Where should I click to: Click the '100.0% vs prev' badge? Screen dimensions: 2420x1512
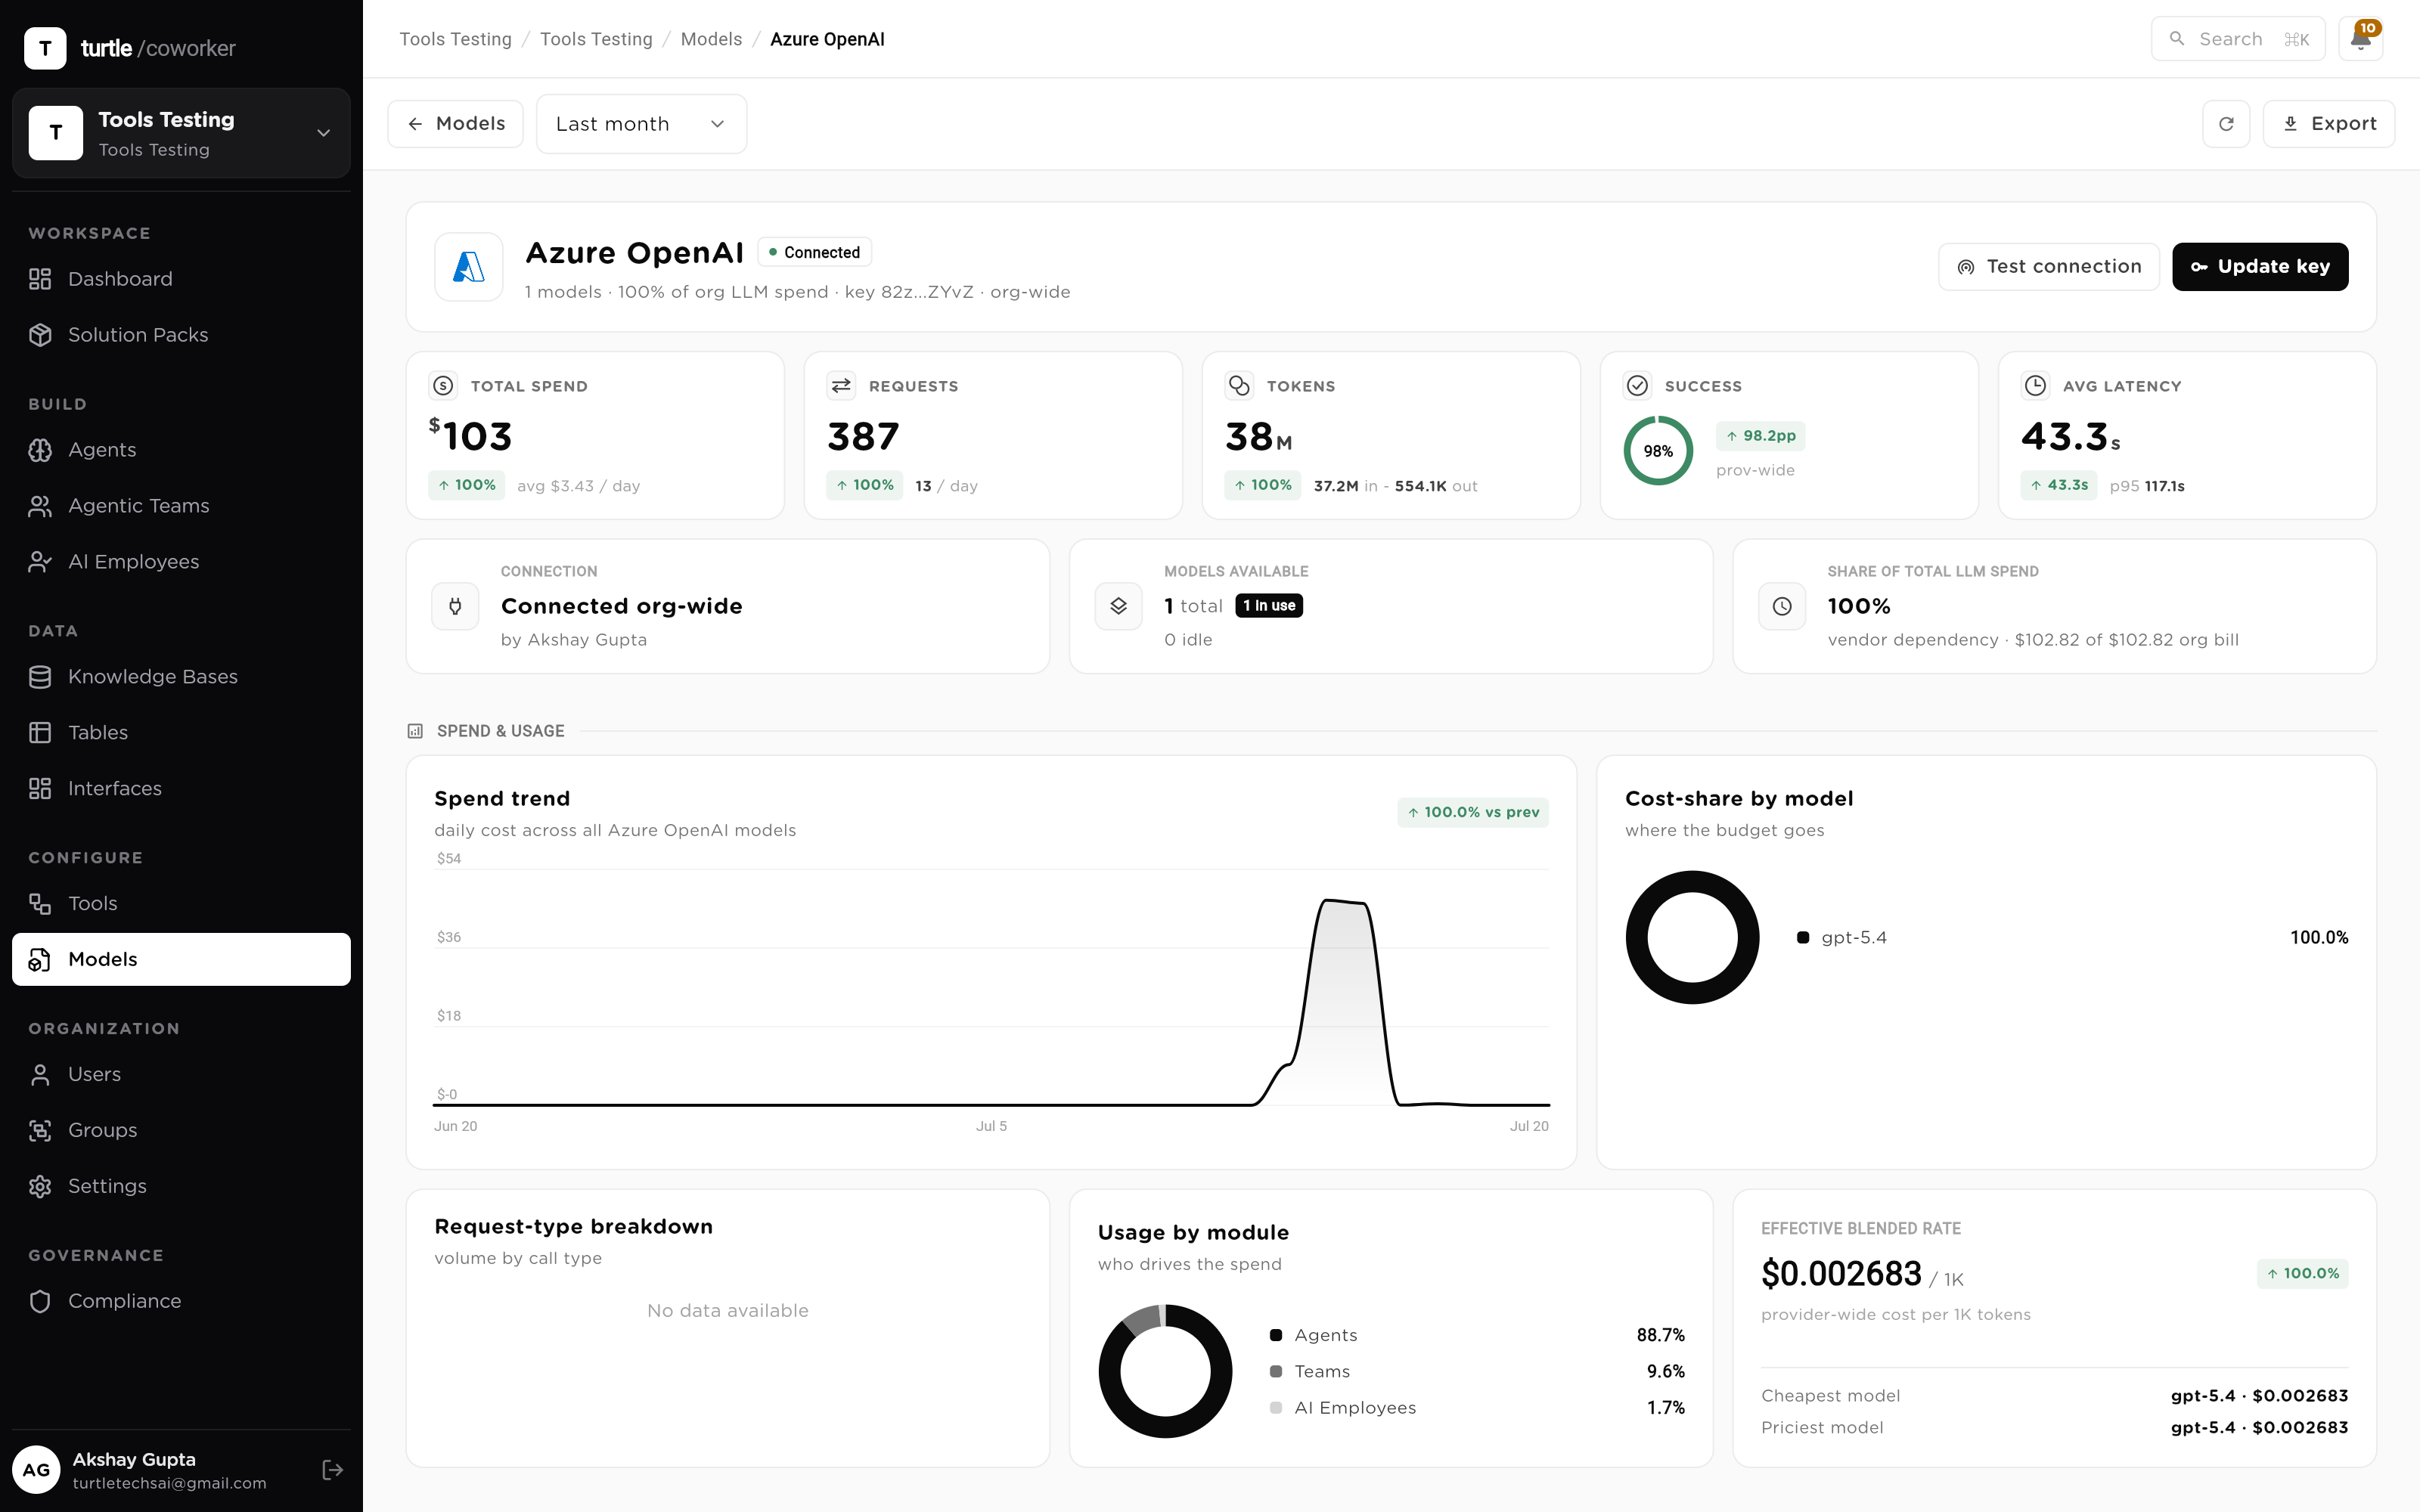pyautogui.click(x=1473, y=812)
